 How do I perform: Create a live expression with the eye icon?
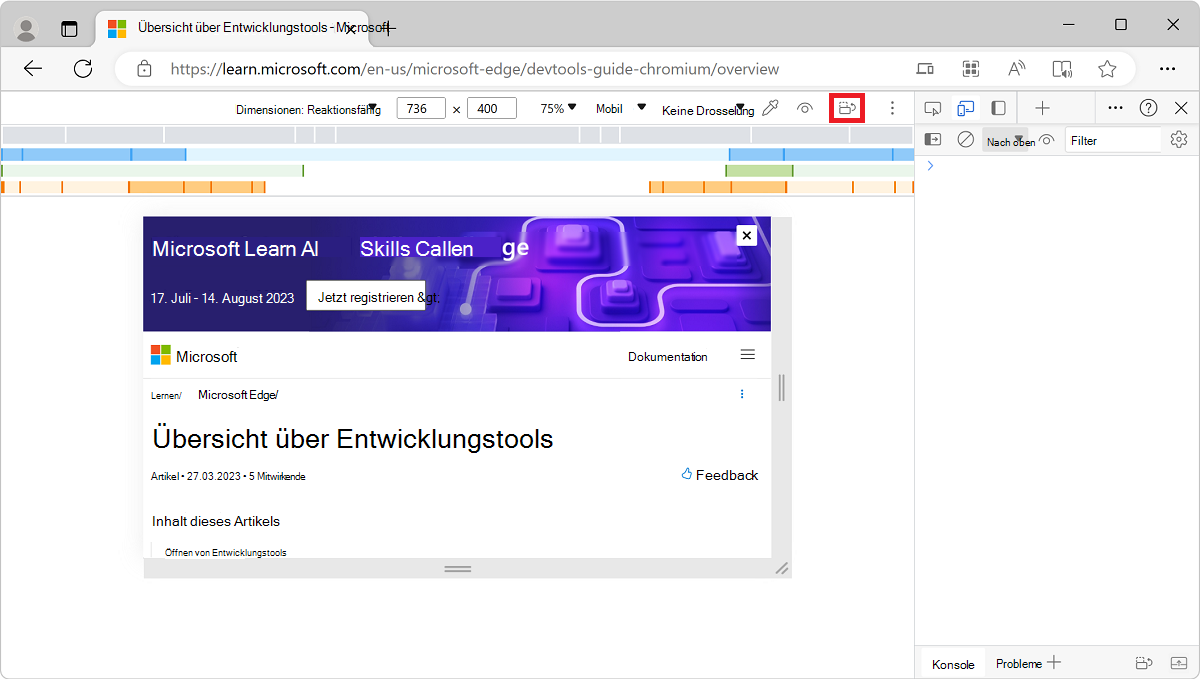pos(1046,139)
